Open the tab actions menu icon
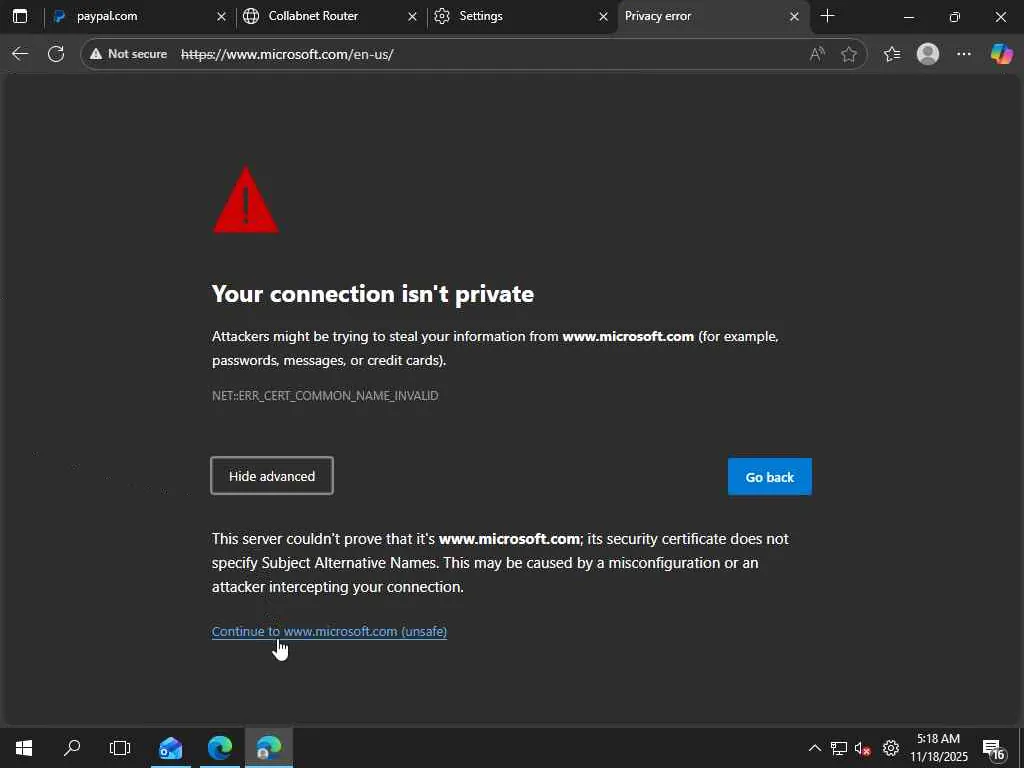 (20, 16)
